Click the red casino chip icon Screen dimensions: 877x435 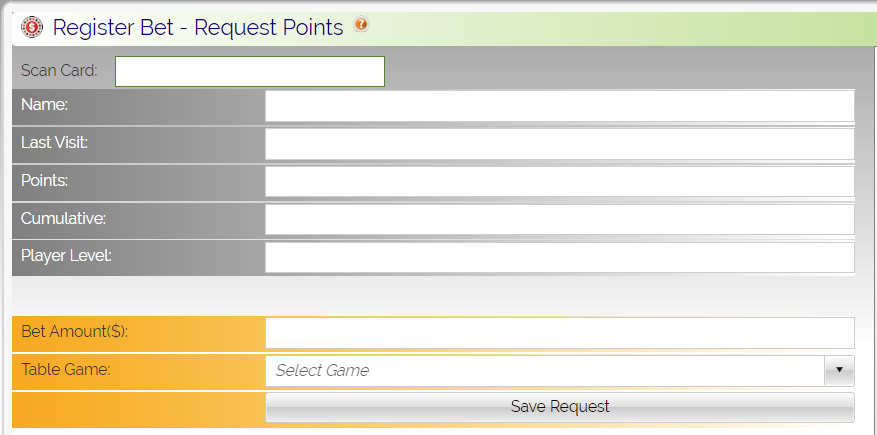[32, 27]
